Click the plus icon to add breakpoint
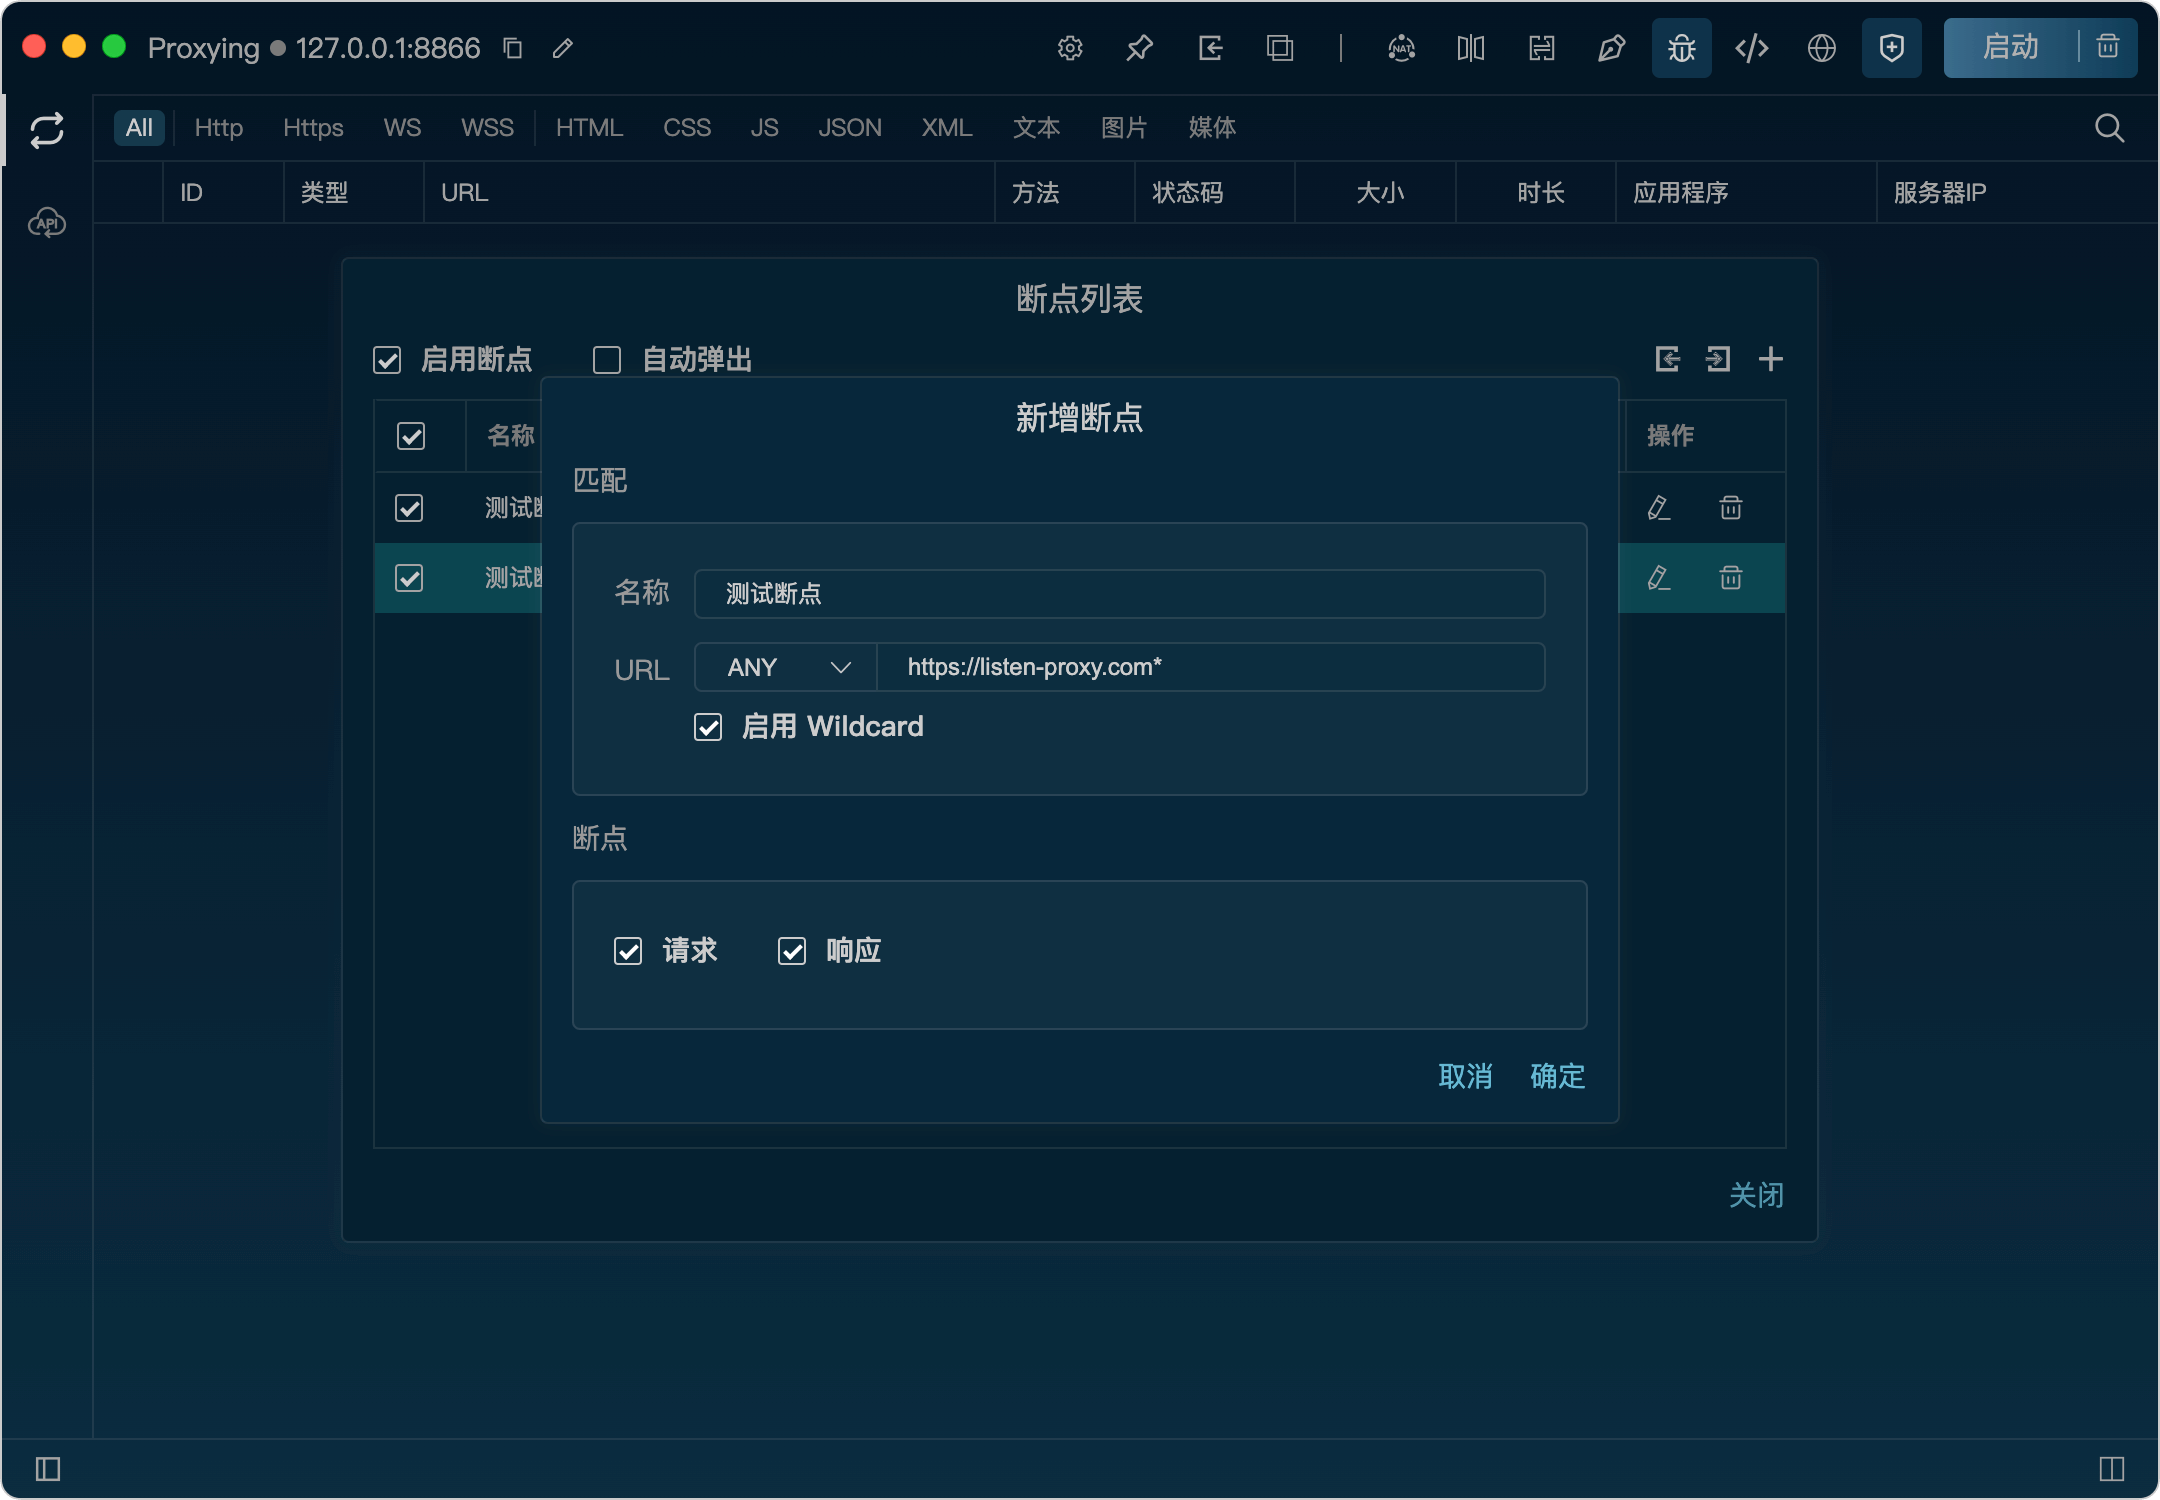Viewport: 2160px width, 1500px height. [1770, 359]
